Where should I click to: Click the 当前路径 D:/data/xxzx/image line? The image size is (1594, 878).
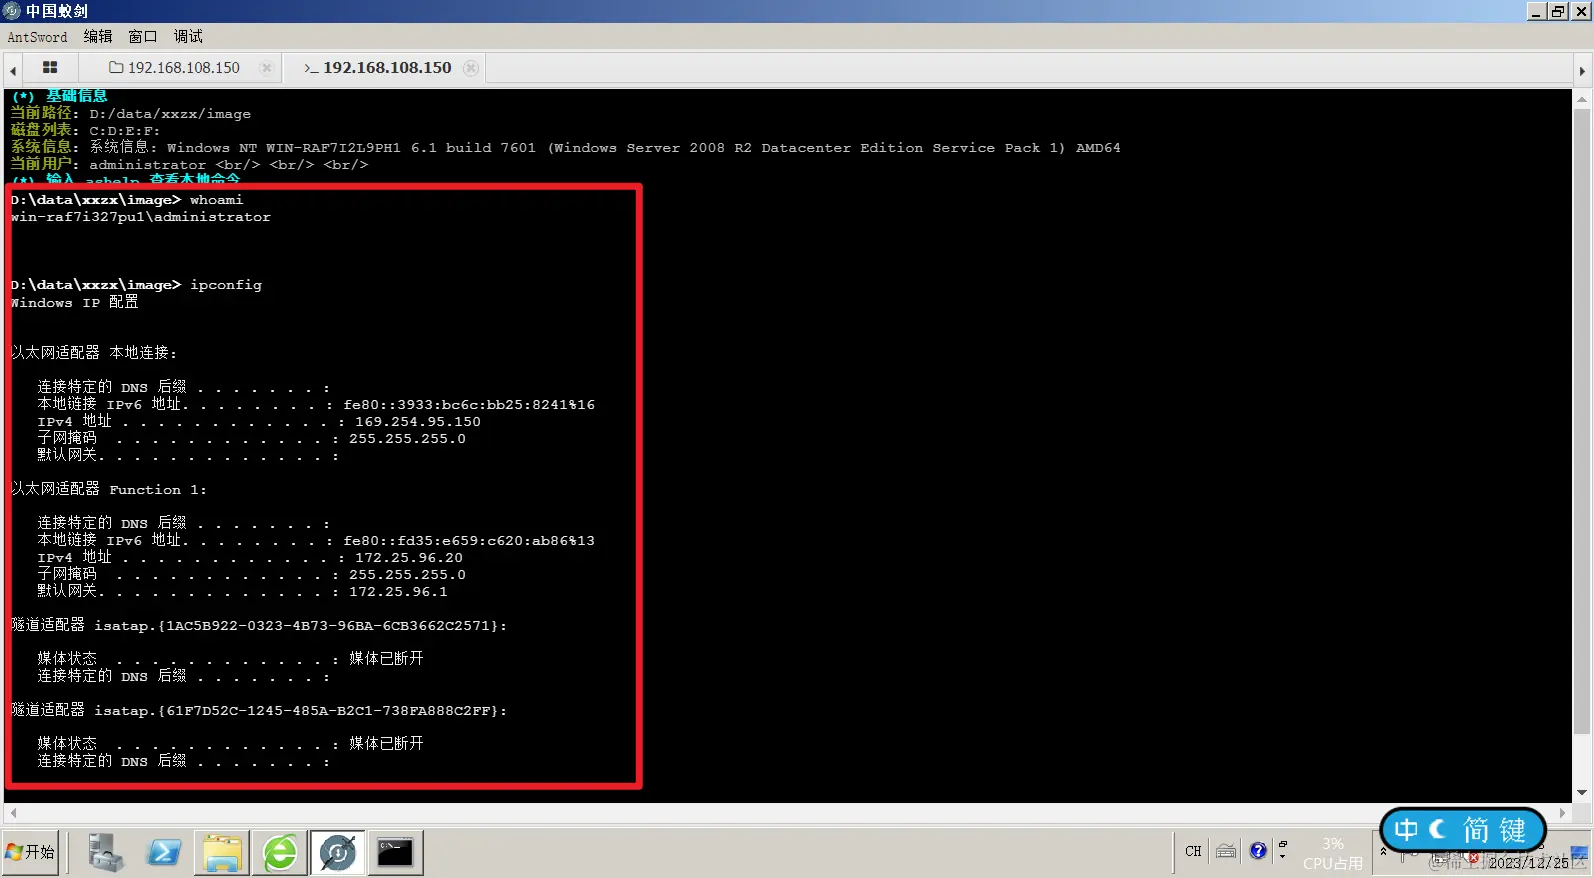pyautogui.click(x=131, y=114)
